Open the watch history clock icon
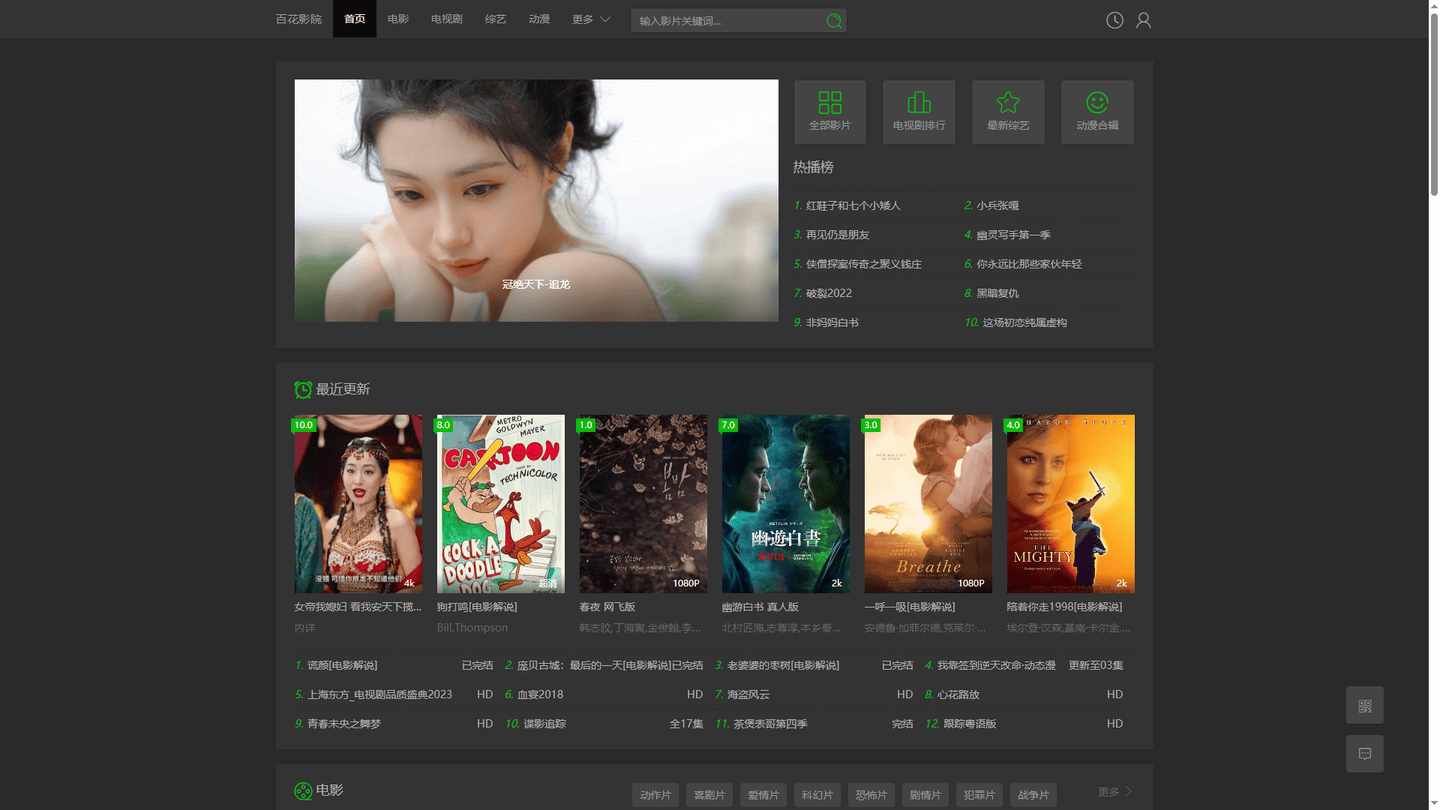Viewport: 1440px width, 810px height. tap(1114, 20)
